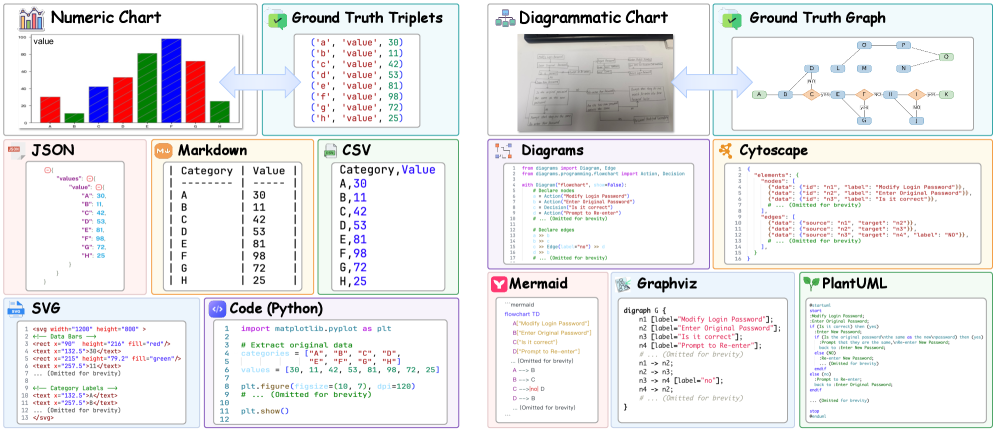Click the orange decision node C
The height and width of the screenshot is (431, 996).
(811, 95)
